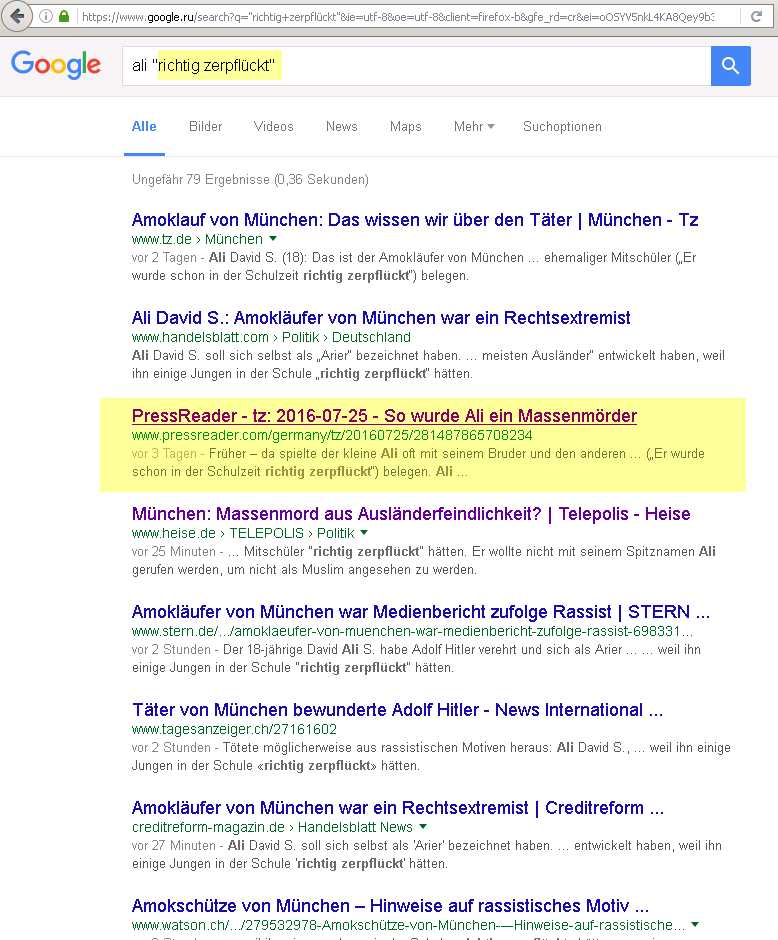Open site information via the info icon
778x940 pixels.
[46, 16]
